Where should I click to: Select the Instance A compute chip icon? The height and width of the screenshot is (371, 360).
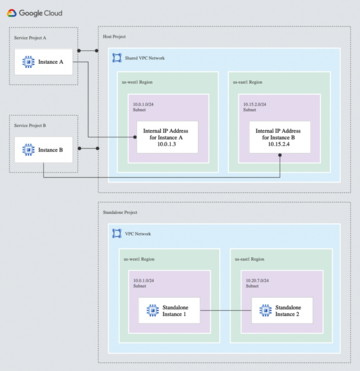coord(28,62)
